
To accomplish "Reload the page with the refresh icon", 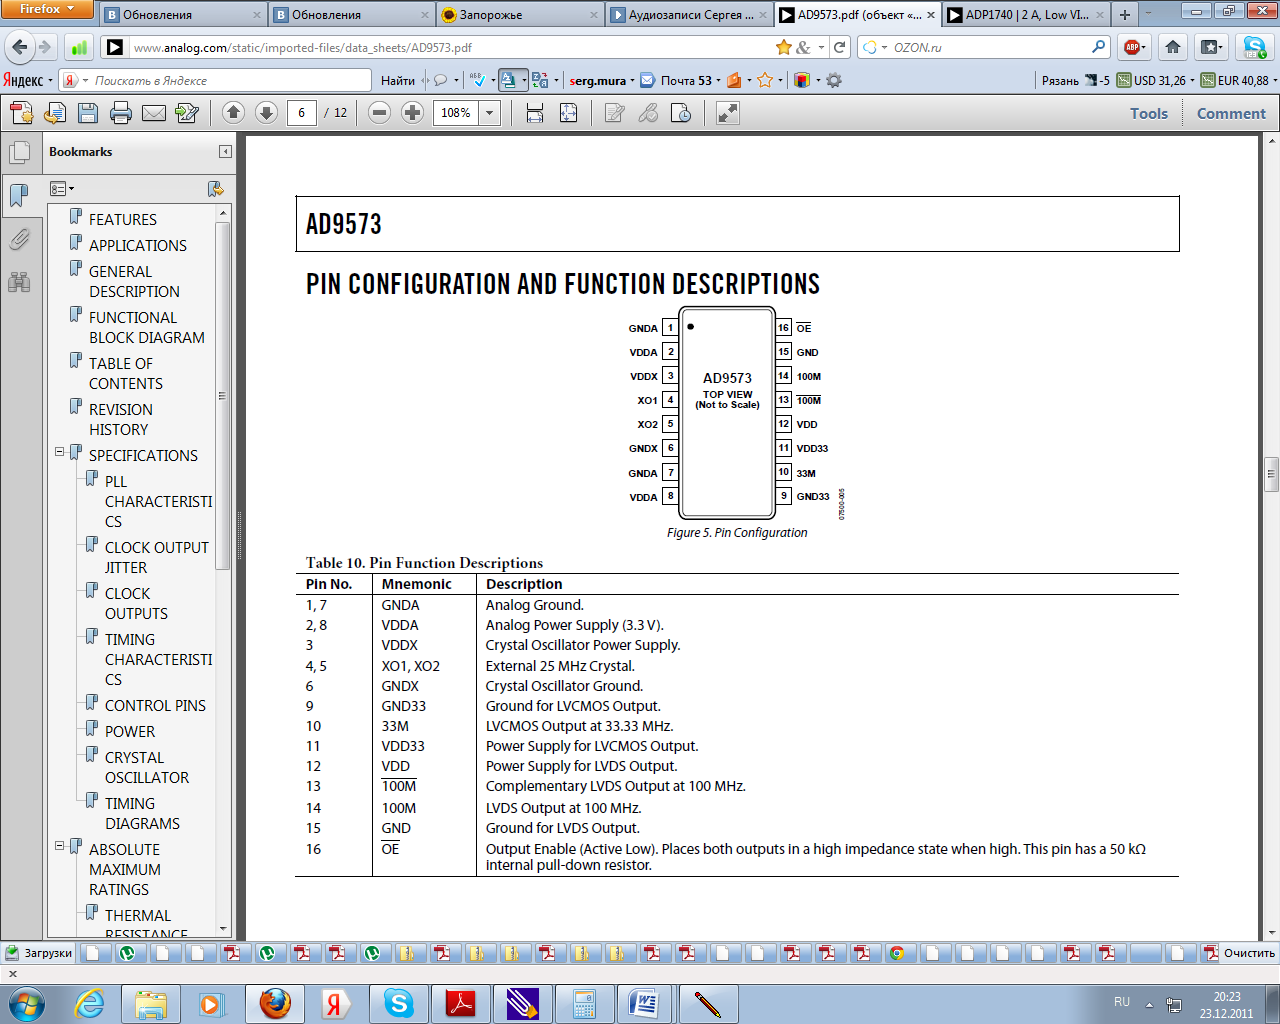I will [840, 47].
